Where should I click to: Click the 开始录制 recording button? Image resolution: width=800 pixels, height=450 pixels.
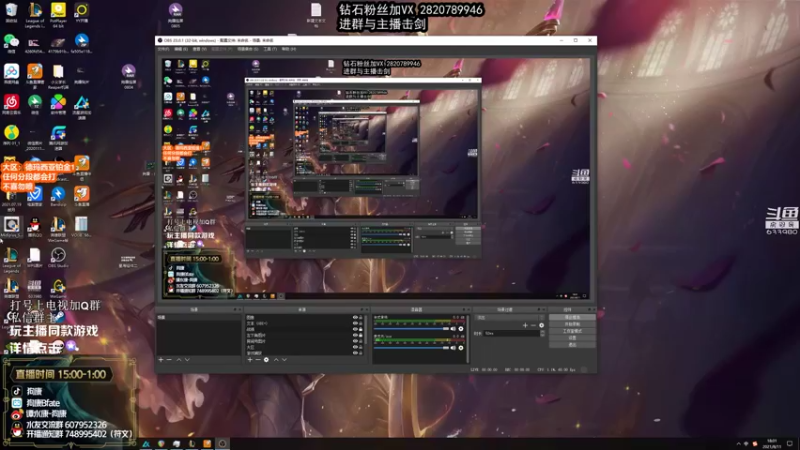(572, 324)
